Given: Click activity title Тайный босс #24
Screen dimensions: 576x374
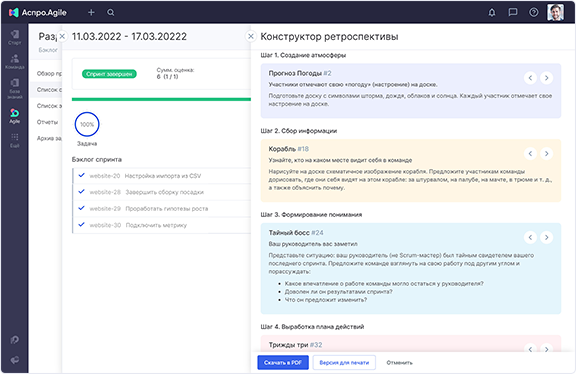Looking at the screenshot, I should click(x=296, y=233).
